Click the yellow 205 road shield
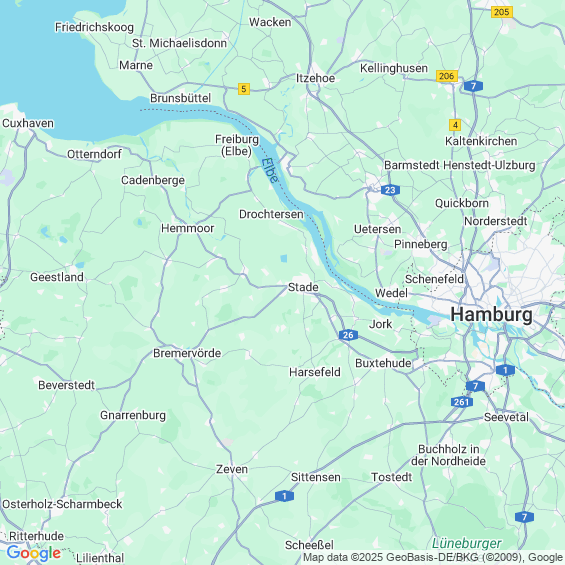This screenshot has width=565, height=565. pos(502,12)
